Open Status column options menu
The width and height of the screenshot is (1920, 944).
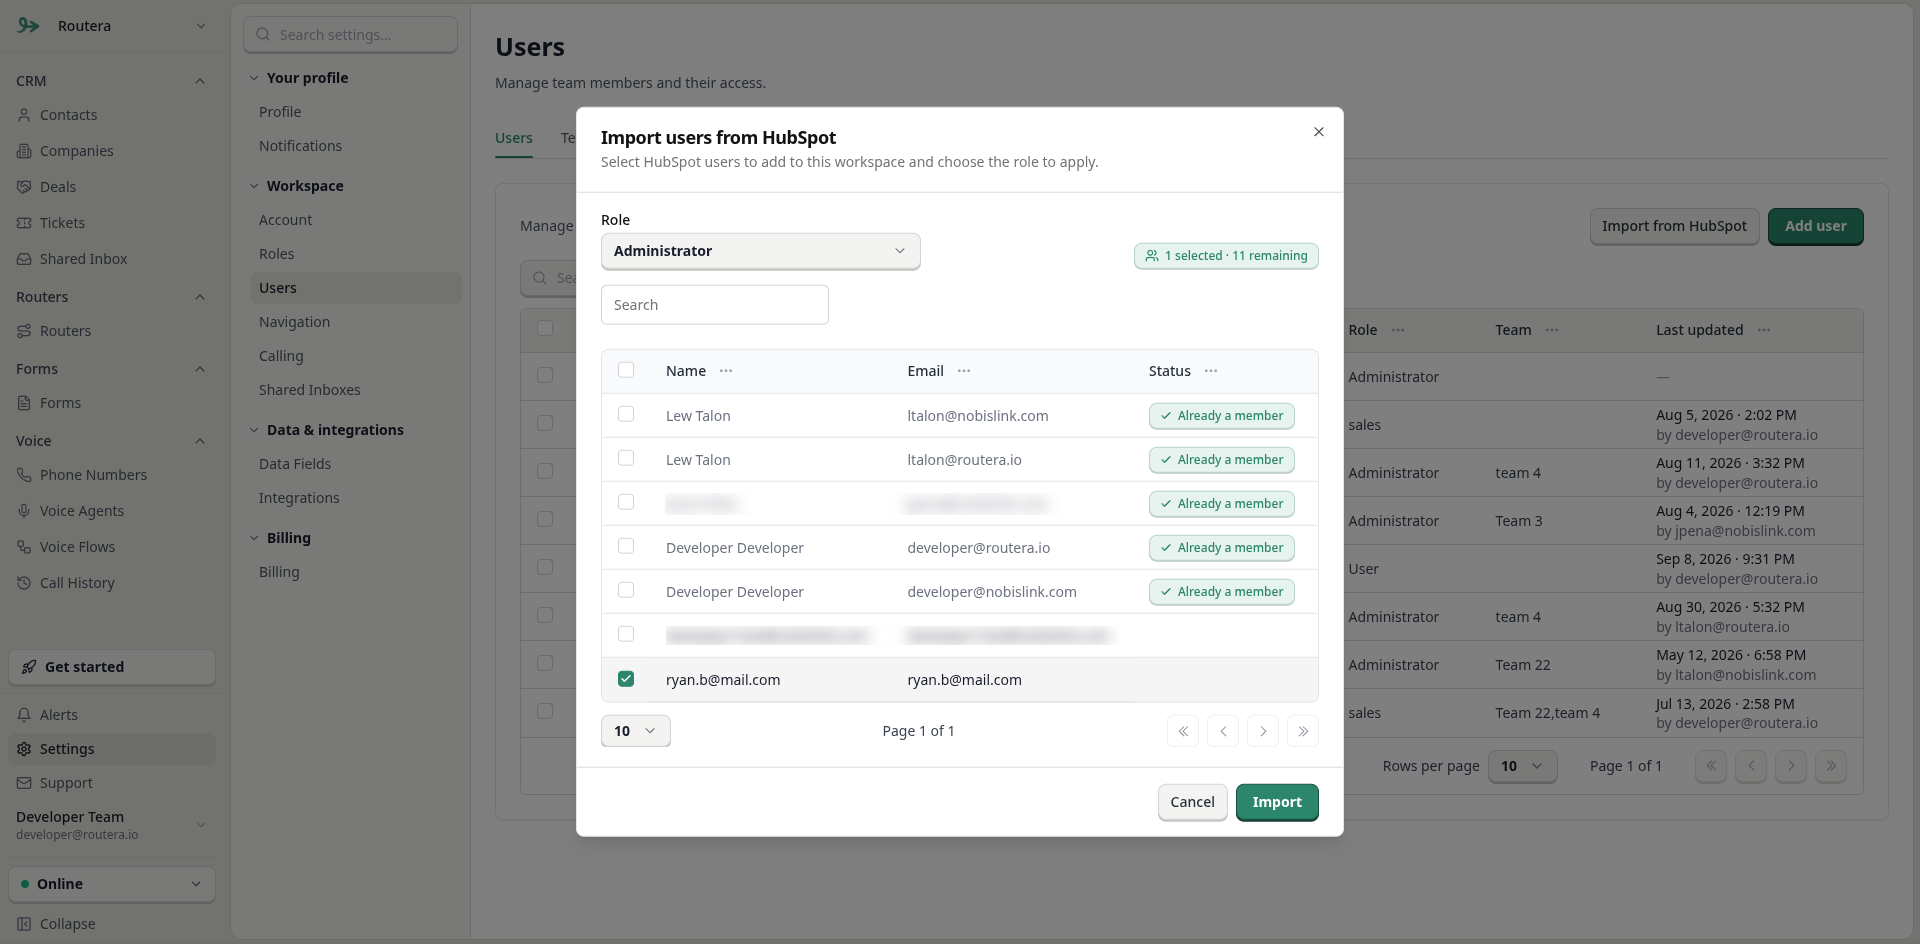point(1211,371)
